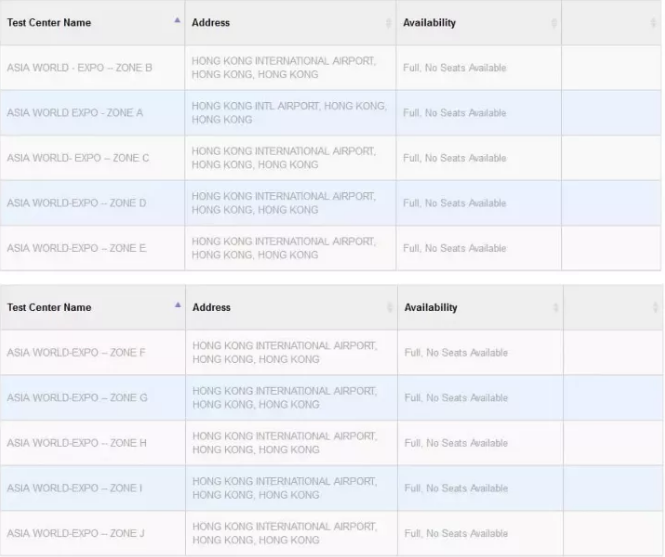This screenshot has width=665, height=557.
Task: Click Full, No Seats Available for Zone H
Action: [456, 443]
